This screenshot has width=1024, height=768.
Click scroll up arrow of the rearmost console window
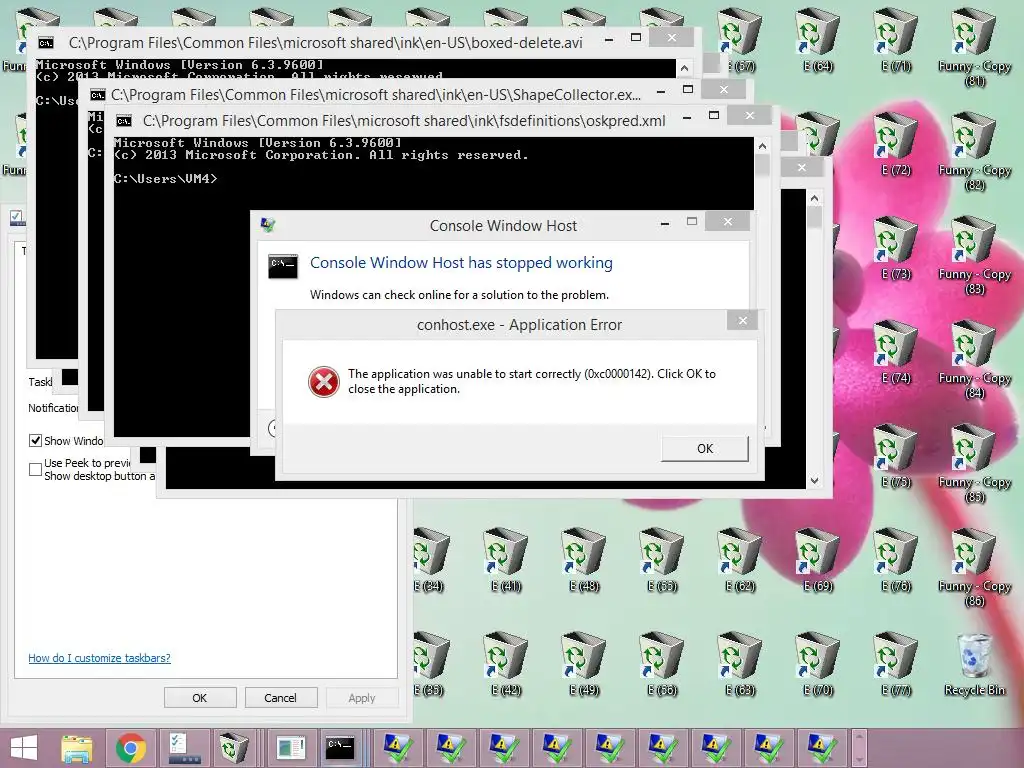[814, 198]
